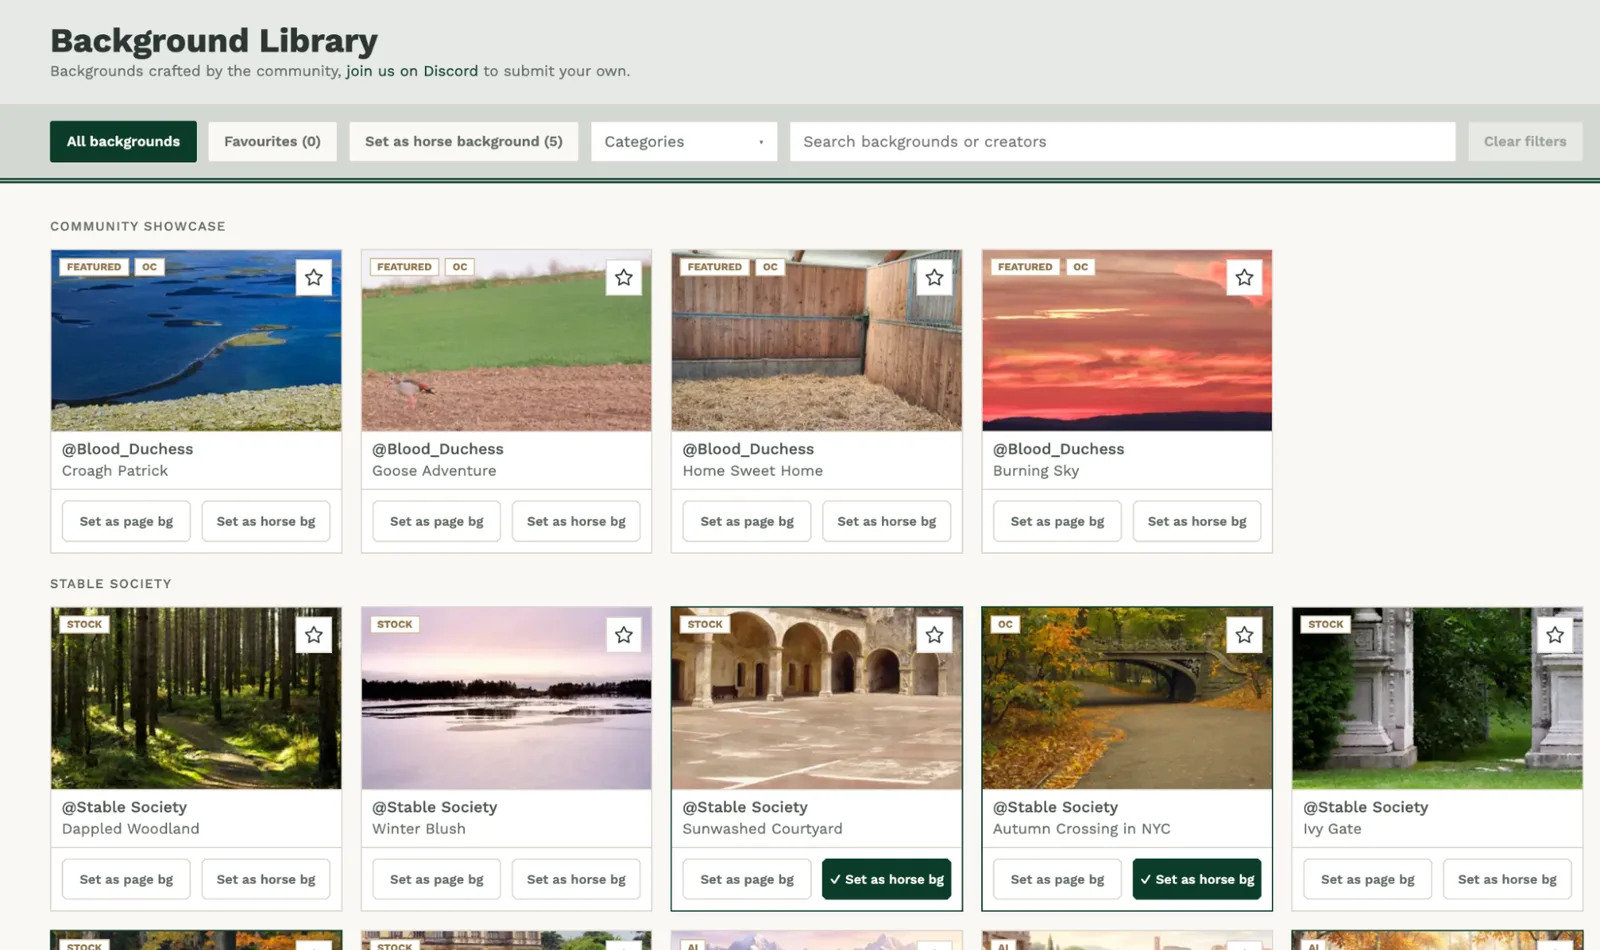1600x950 pixels.
Task: Filter by Set as horse background (5)
Action: (464, 142)
